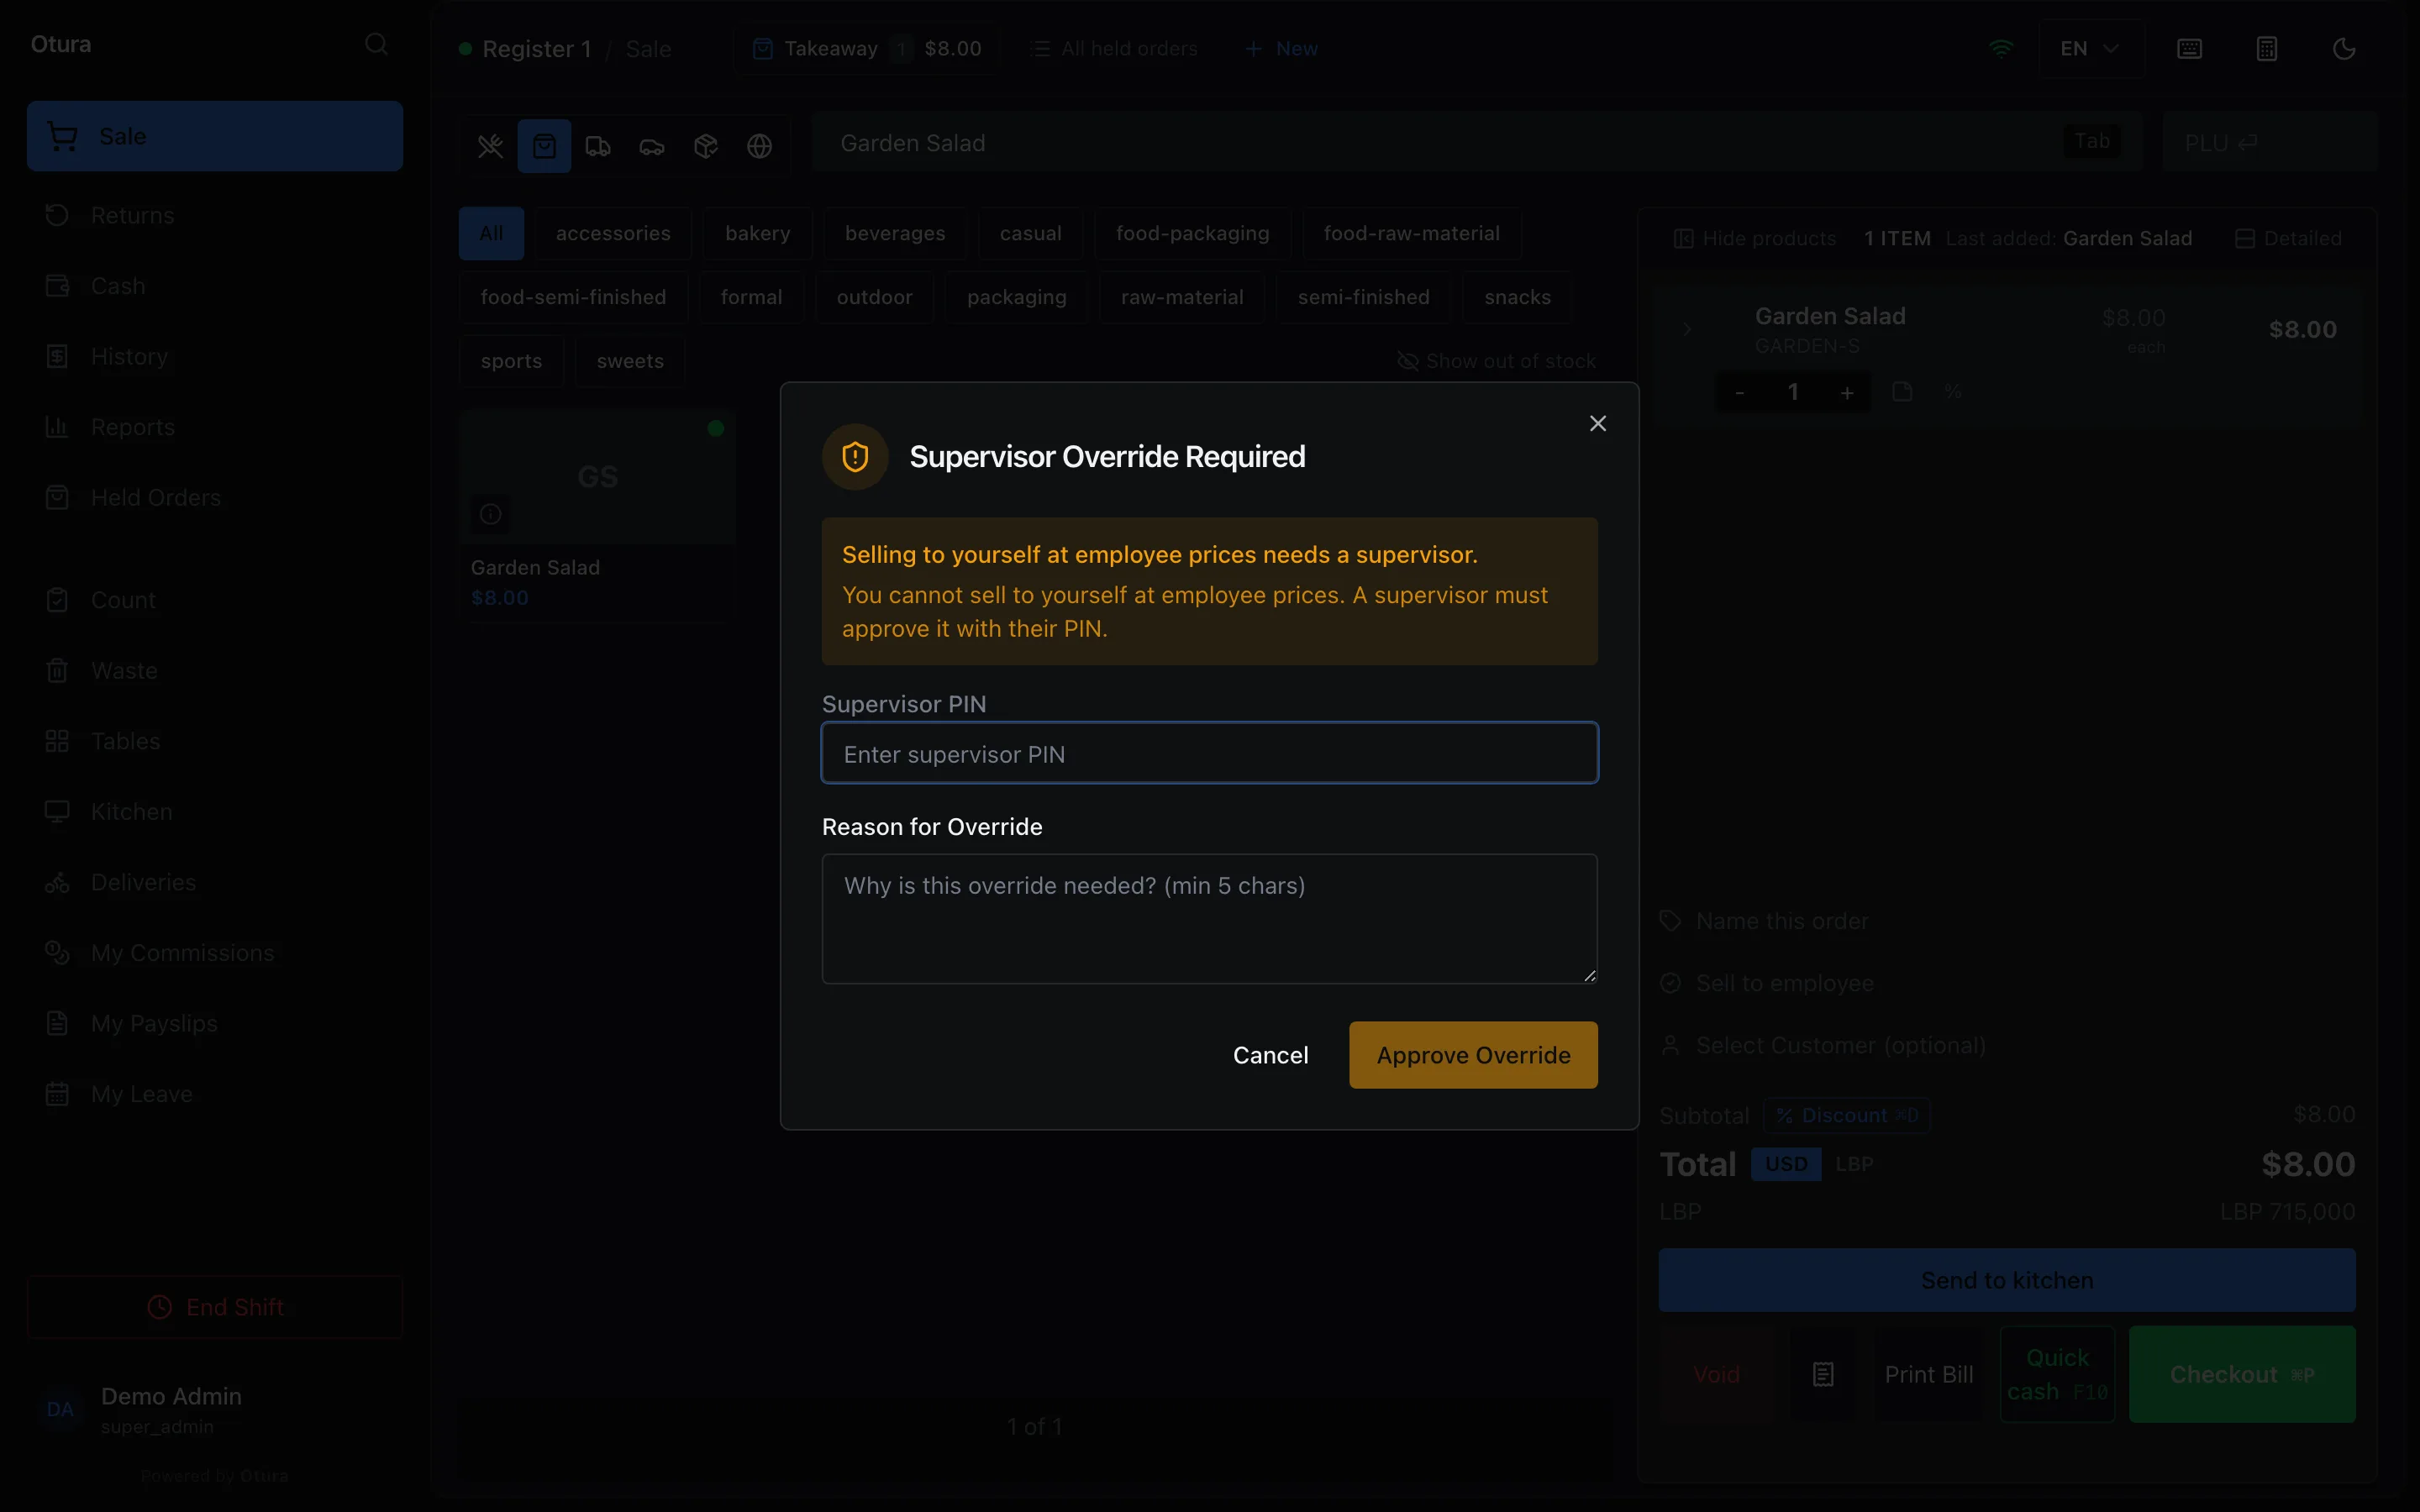Open Tables in sidebar
The width and height of the screenshot is (2420, 1512).
[215, 741]
